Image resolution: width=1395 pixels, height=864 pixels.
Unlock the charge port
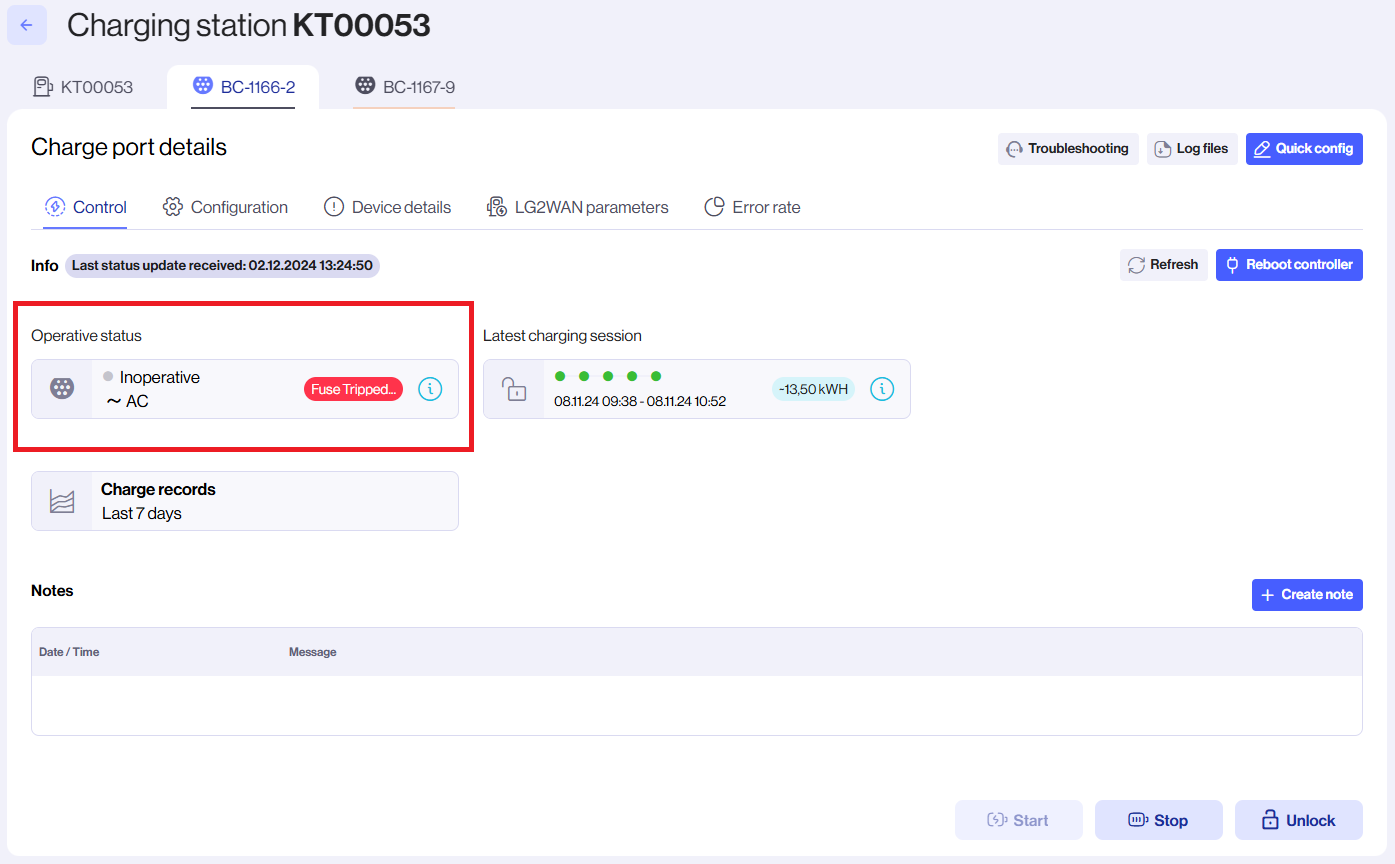pos(1298,819)
